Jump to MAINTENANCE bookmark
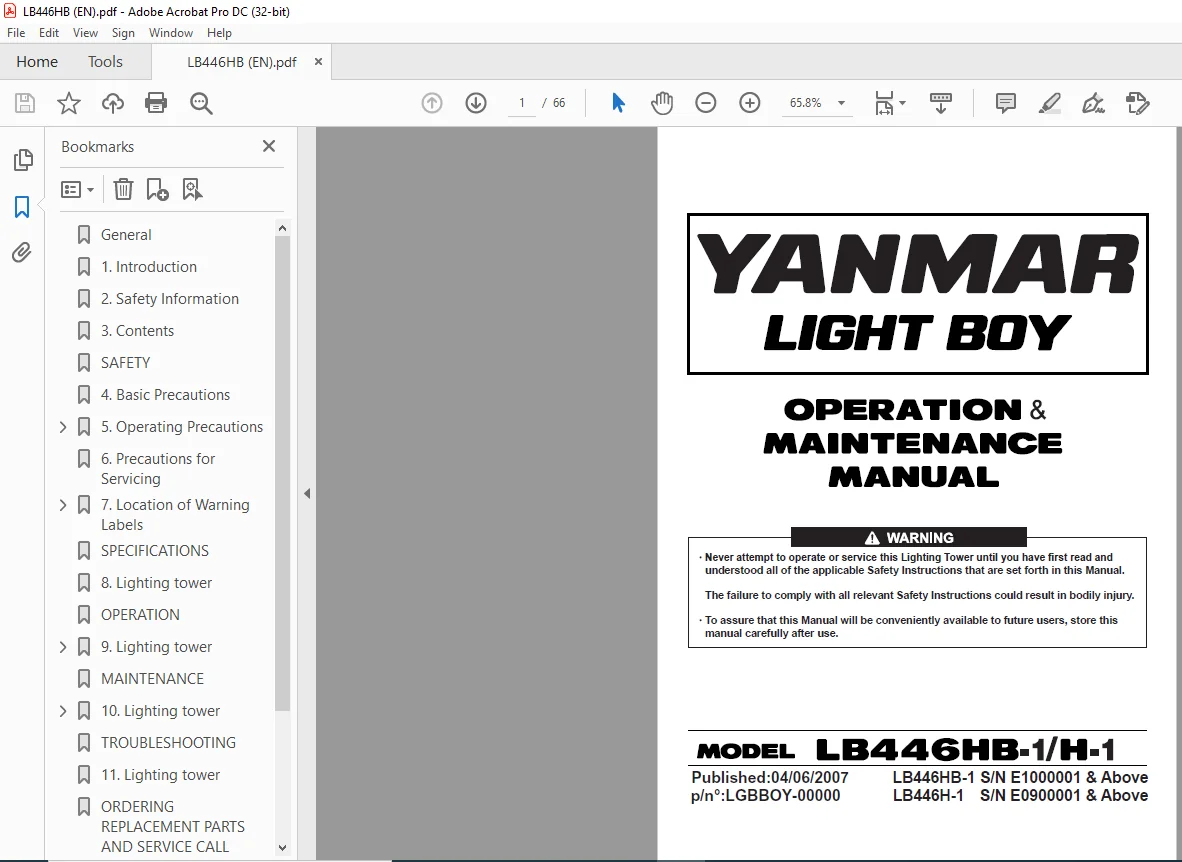The width and height of the screenshot is (1182, 862). [x=152, y=679]
